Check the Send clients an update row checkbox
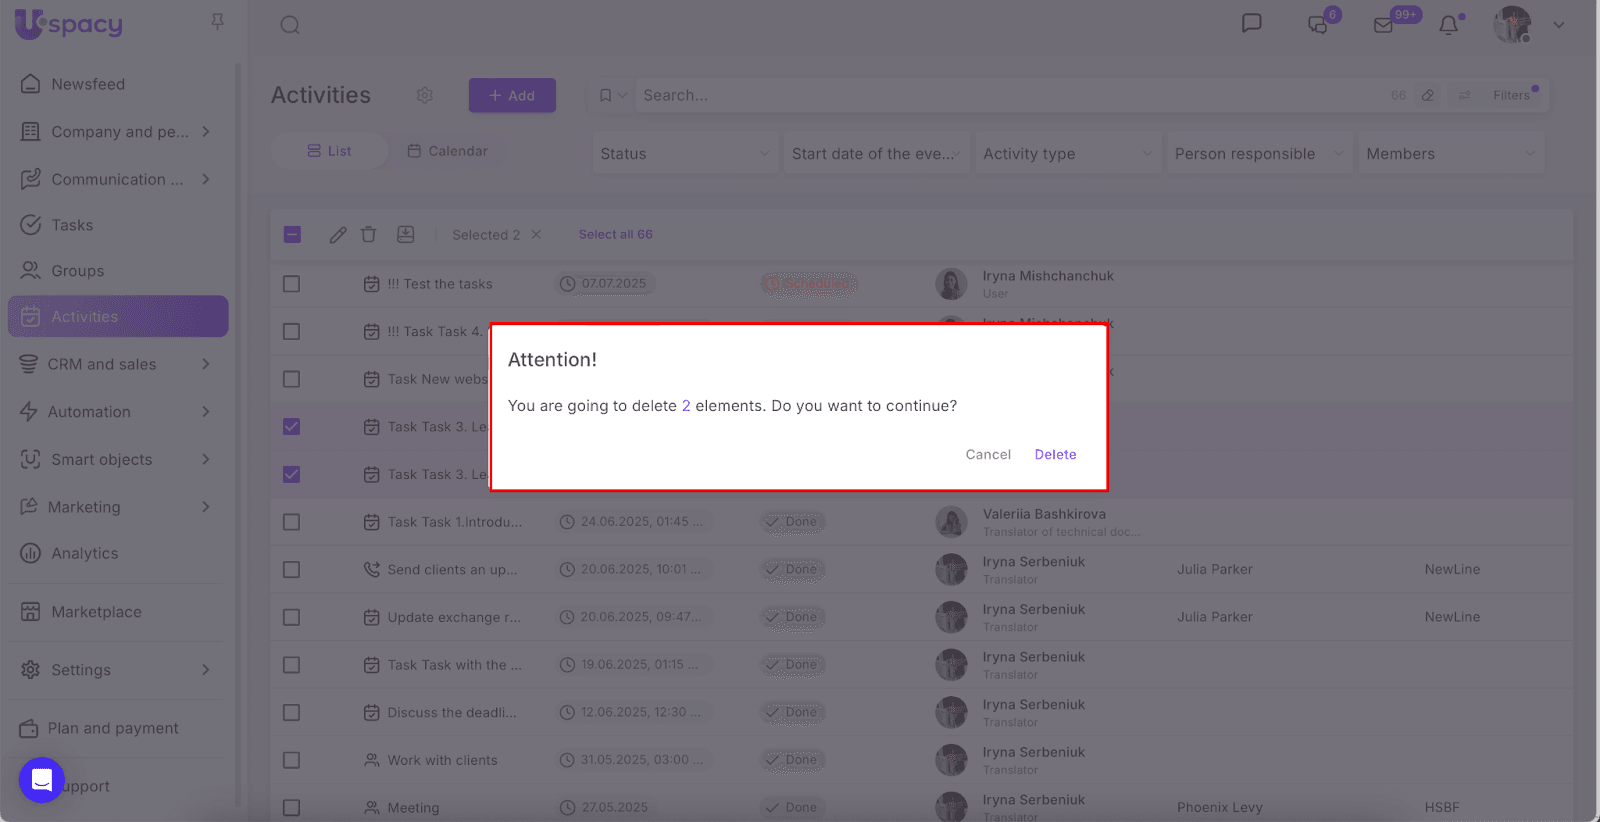This screenshot has height=822, width=1600. point(291,570)
